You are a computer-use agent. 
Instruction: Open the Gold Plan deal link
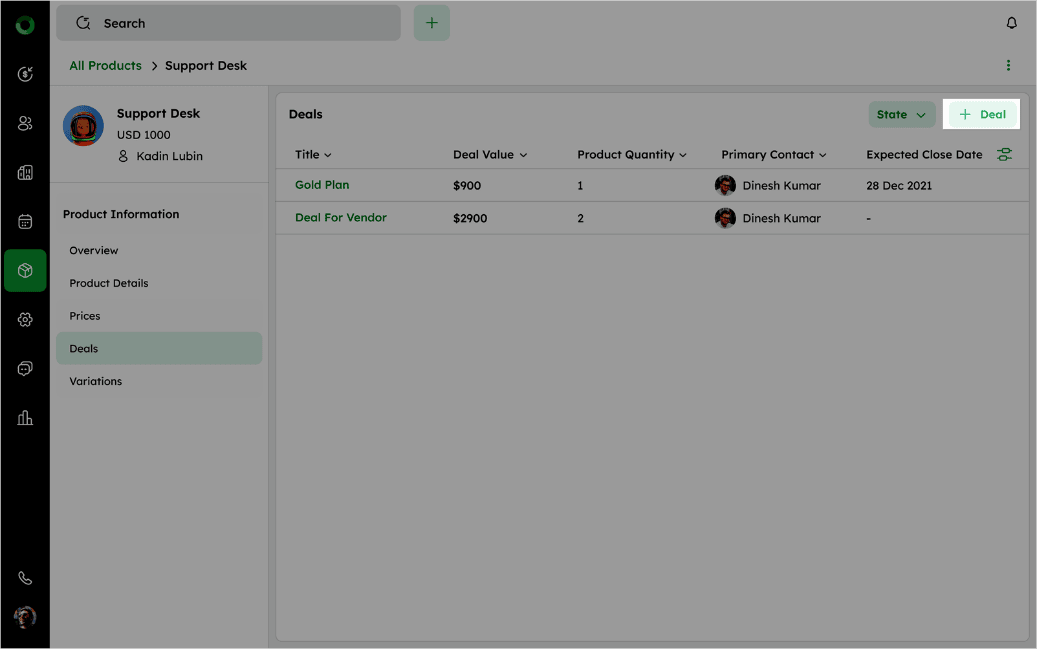pyautogui.click(x=322, y=185)
